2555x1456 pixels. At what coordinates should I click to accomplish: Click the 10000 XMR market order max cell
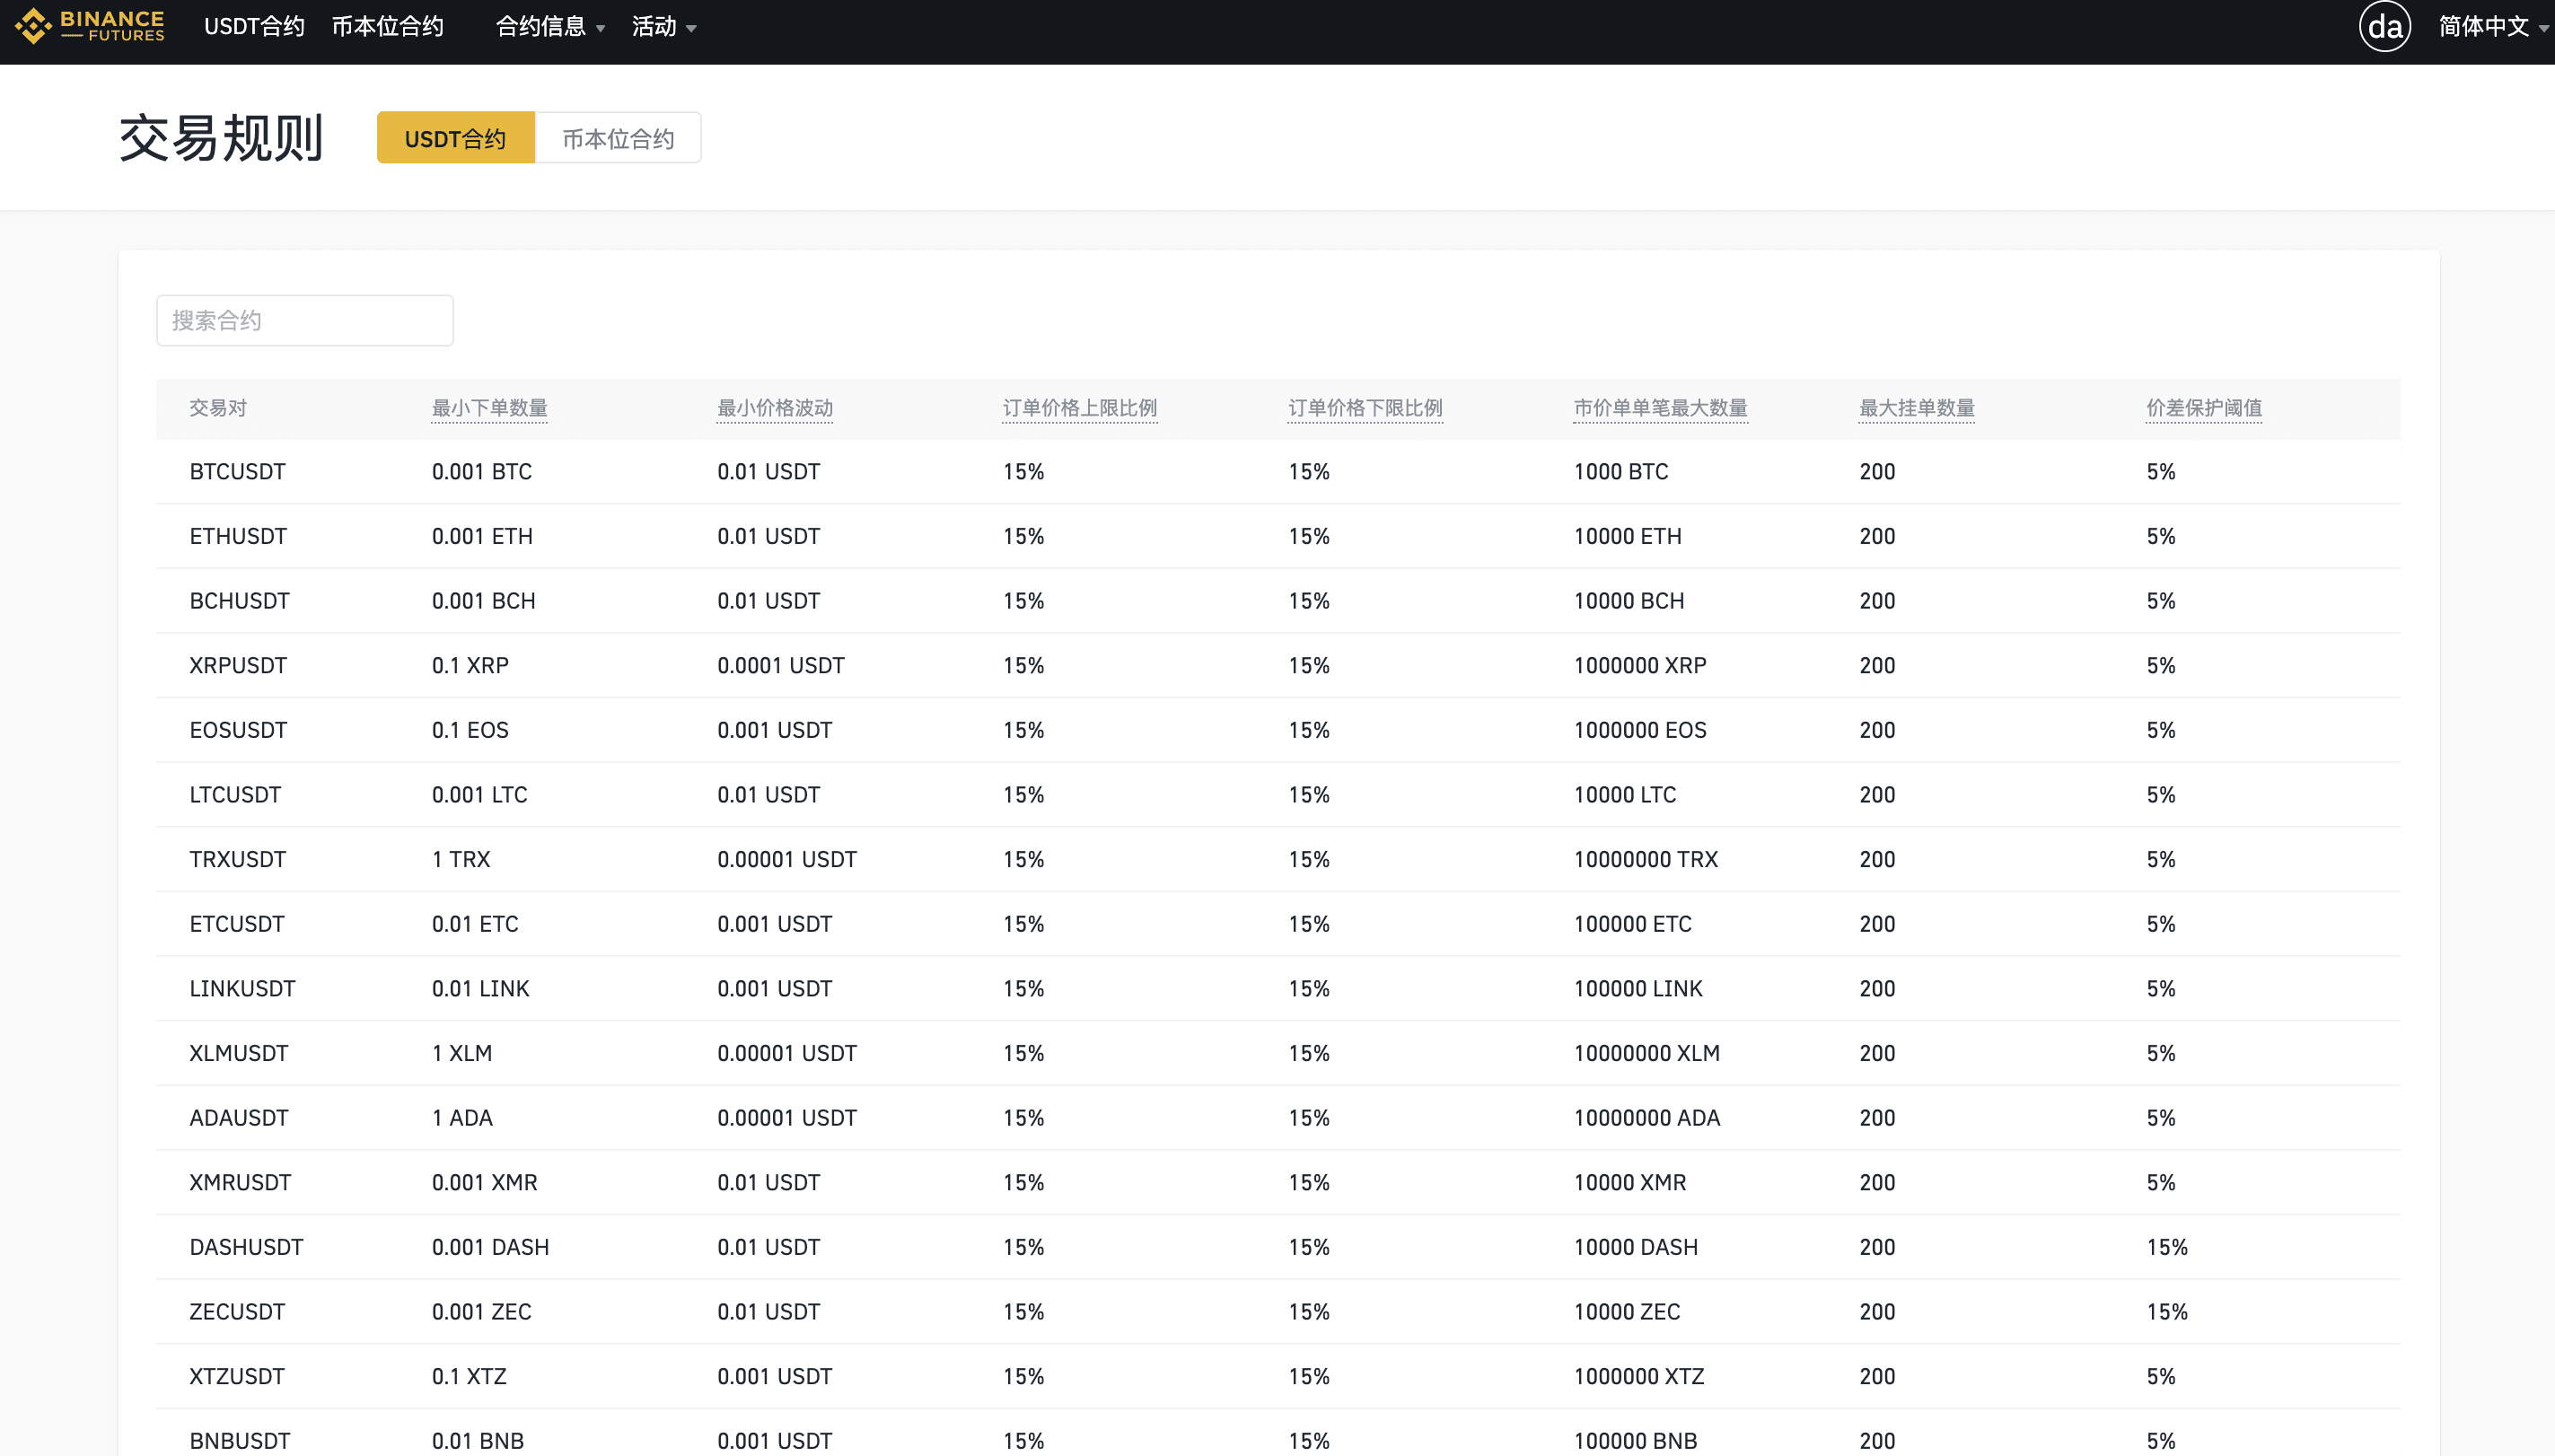(1630, 1183)
